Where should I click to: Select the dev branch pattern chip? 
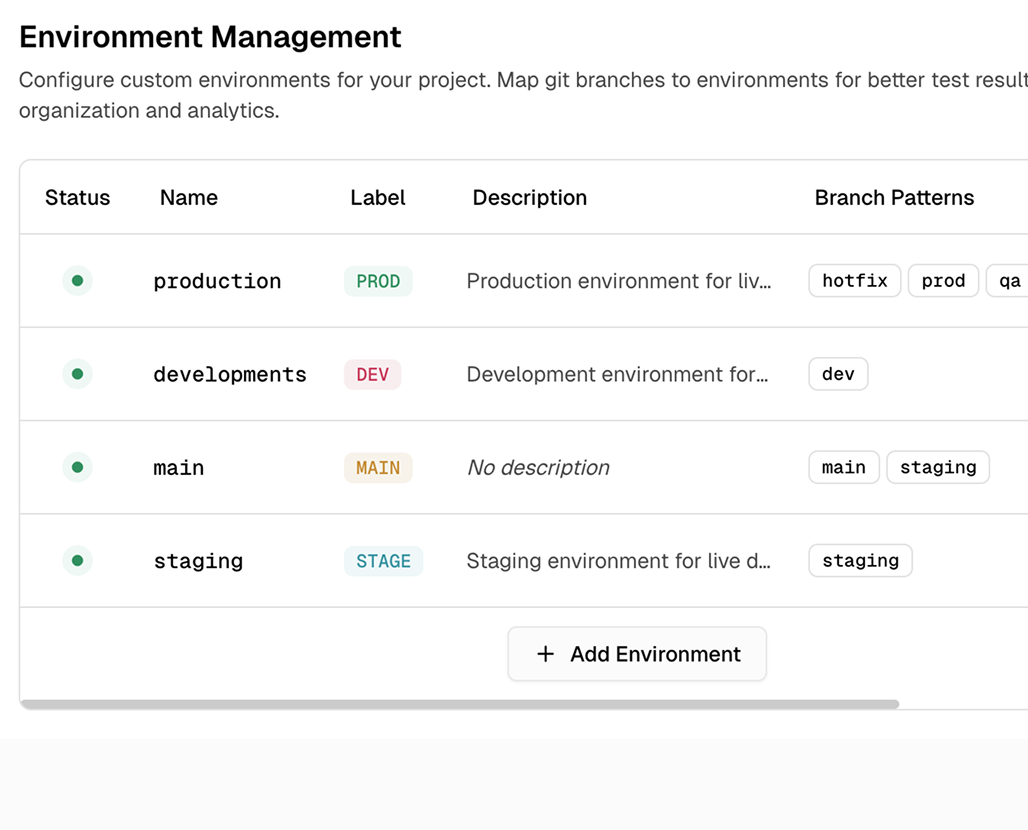[838, 374]
